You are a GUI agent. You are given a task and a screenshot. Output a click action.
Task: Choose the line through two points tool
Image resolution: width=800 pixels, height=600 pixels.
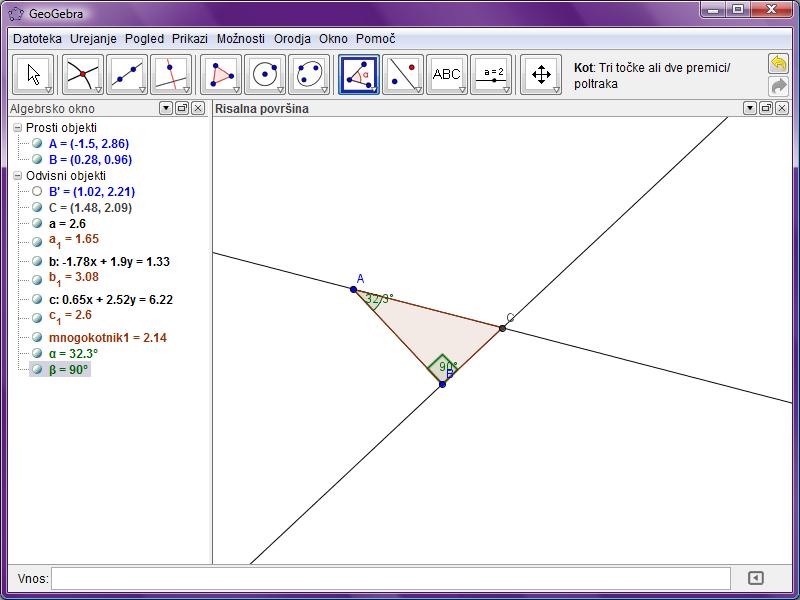126,74
